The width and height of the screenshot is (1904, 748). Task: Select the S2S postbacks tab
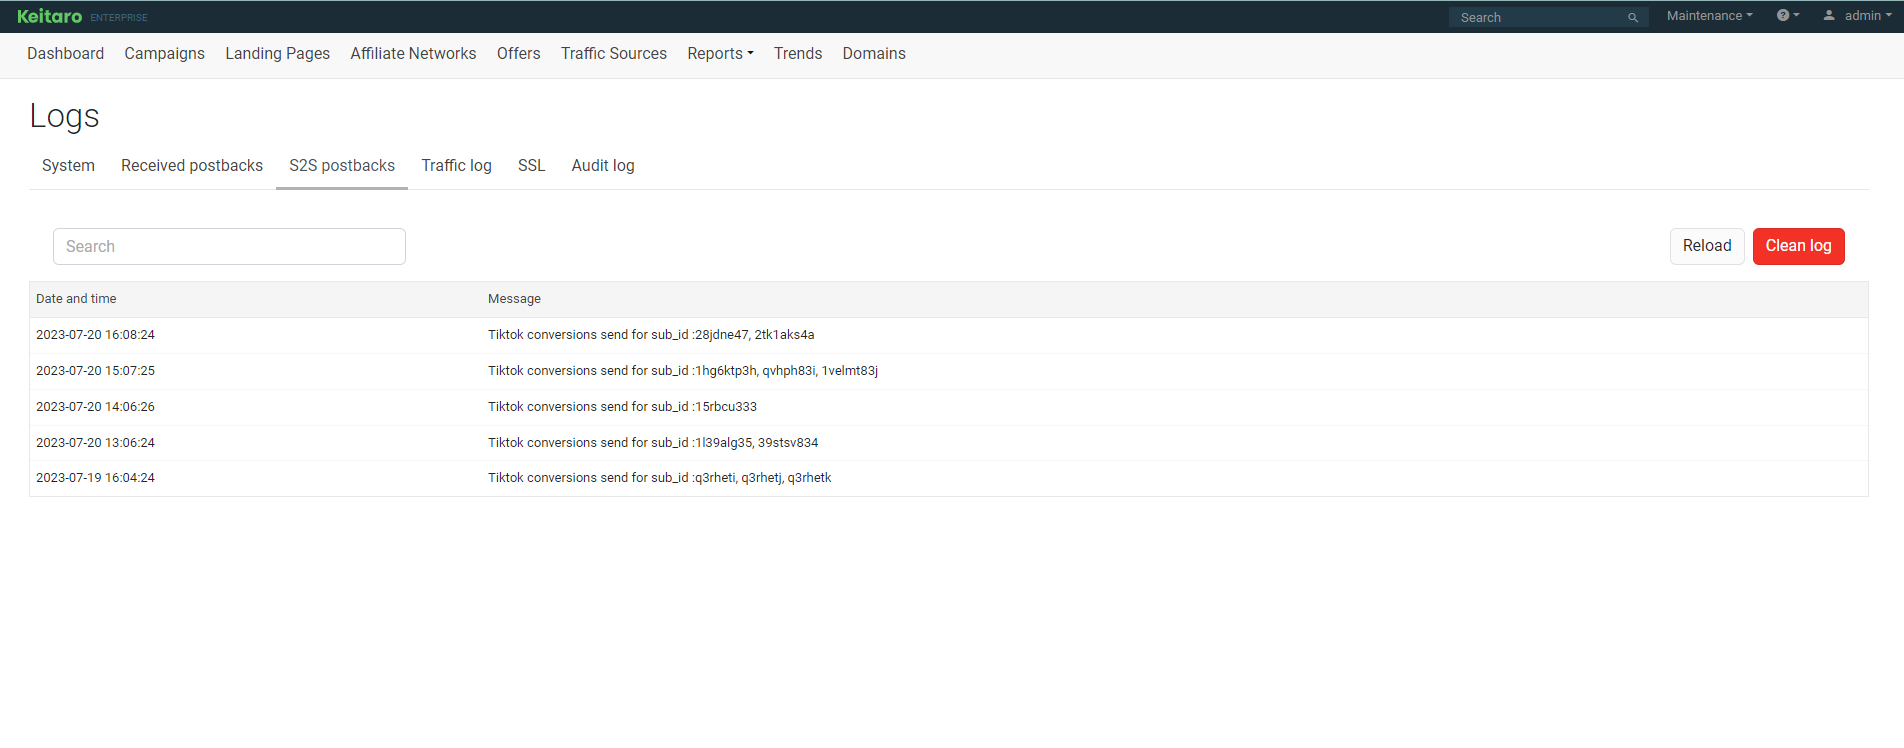[x=342, y=166]
